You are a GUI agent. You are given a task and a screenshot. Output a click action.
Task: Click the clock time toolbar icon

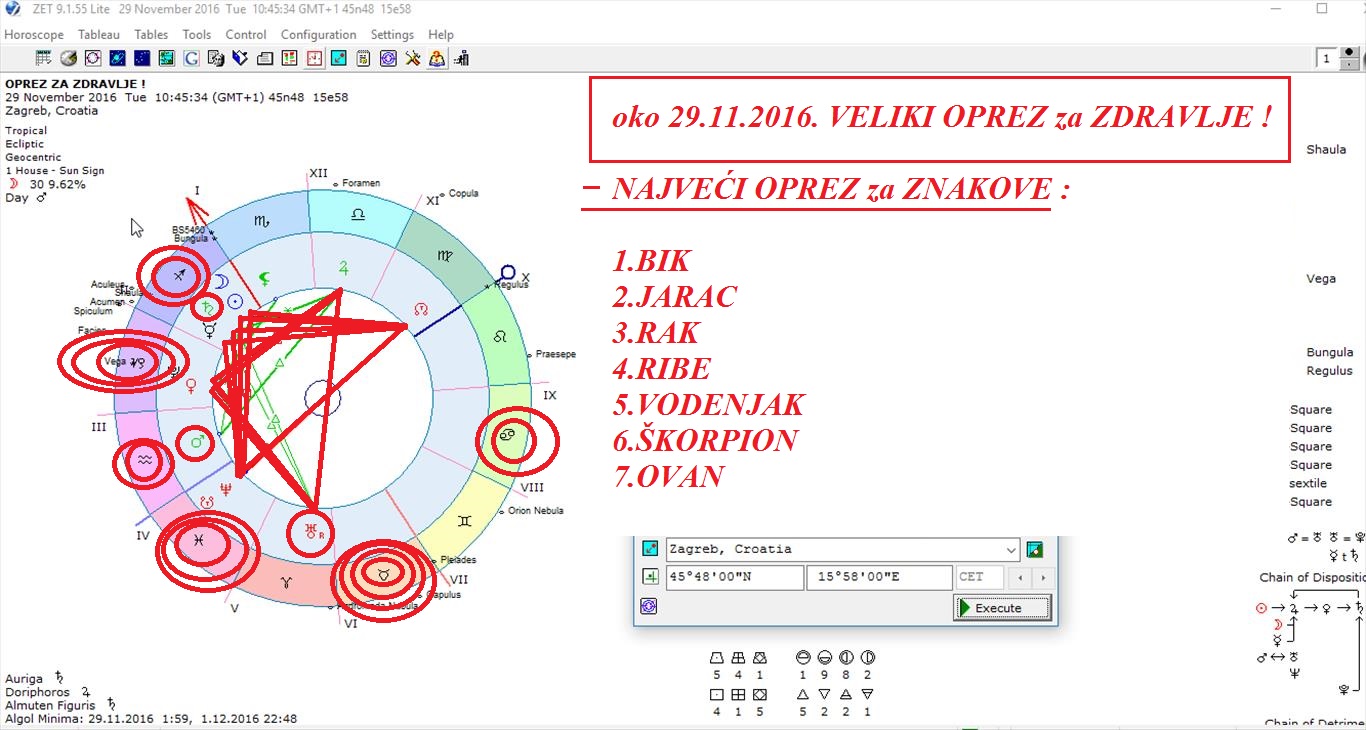314,59
